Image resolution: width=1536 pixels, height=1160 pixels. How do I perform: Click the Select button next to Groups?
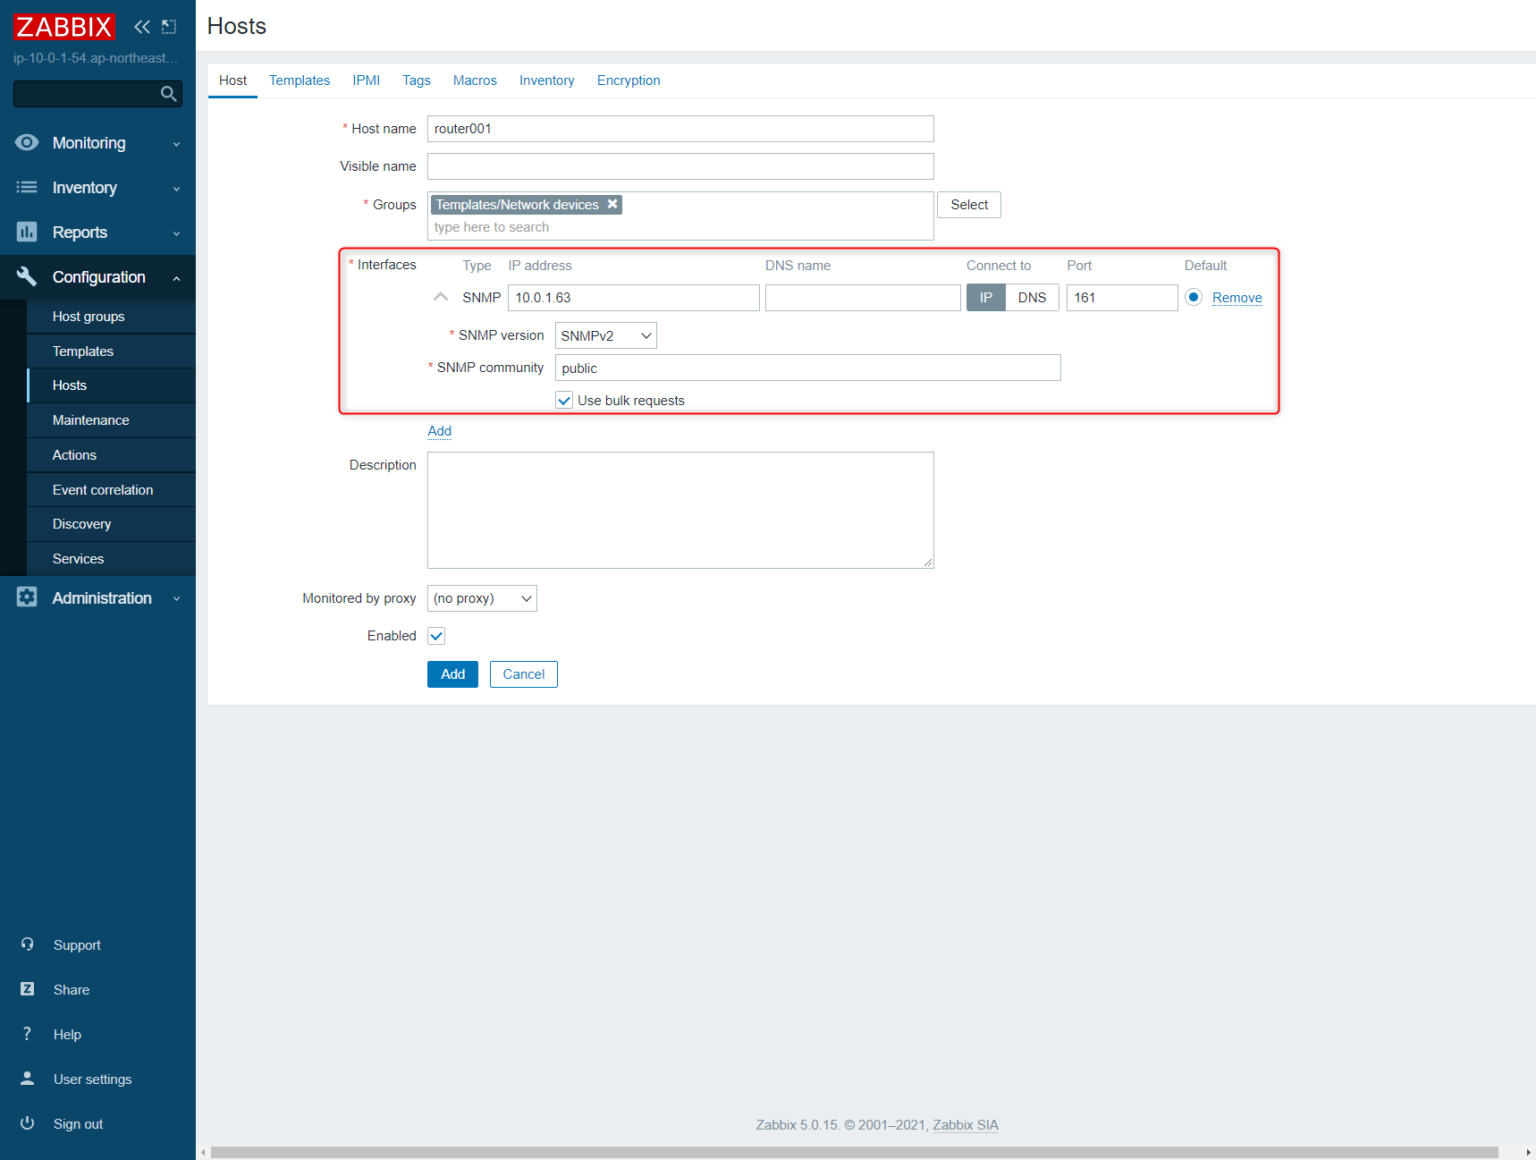click(968, 204)
